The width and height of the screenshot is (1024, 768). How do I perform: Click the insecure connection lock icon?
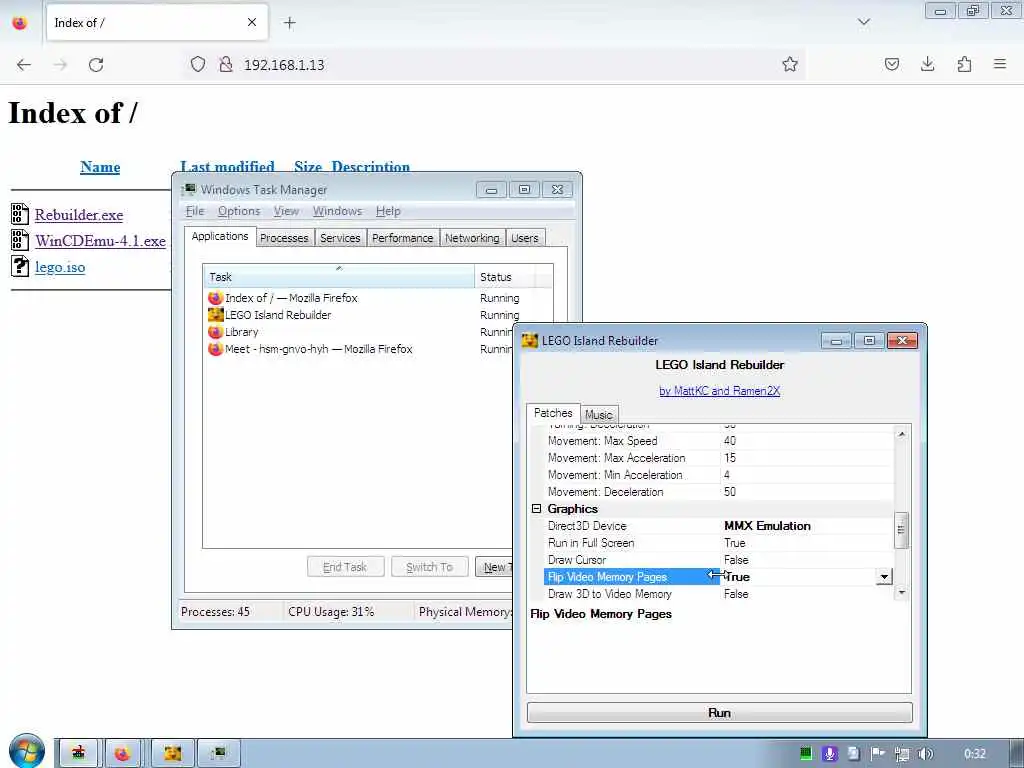coord(225,64)
